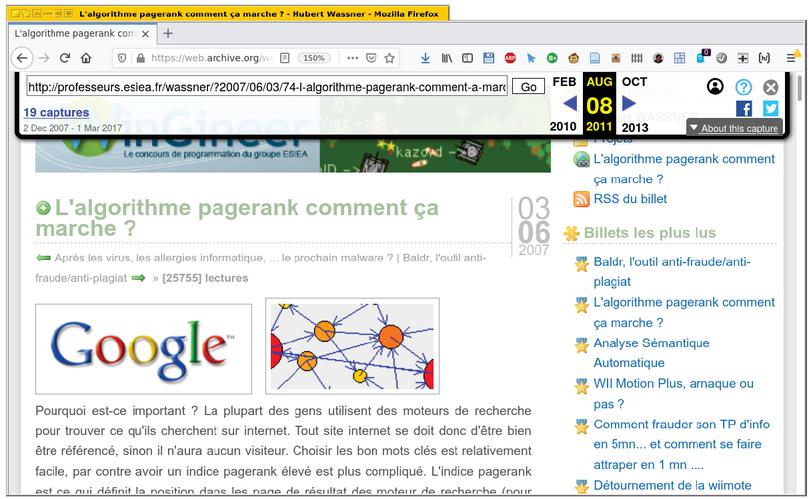This screenshot has height=499, width=809.
Task: Open the Adblock Plus red ABP icon
Action: (510, 58)
